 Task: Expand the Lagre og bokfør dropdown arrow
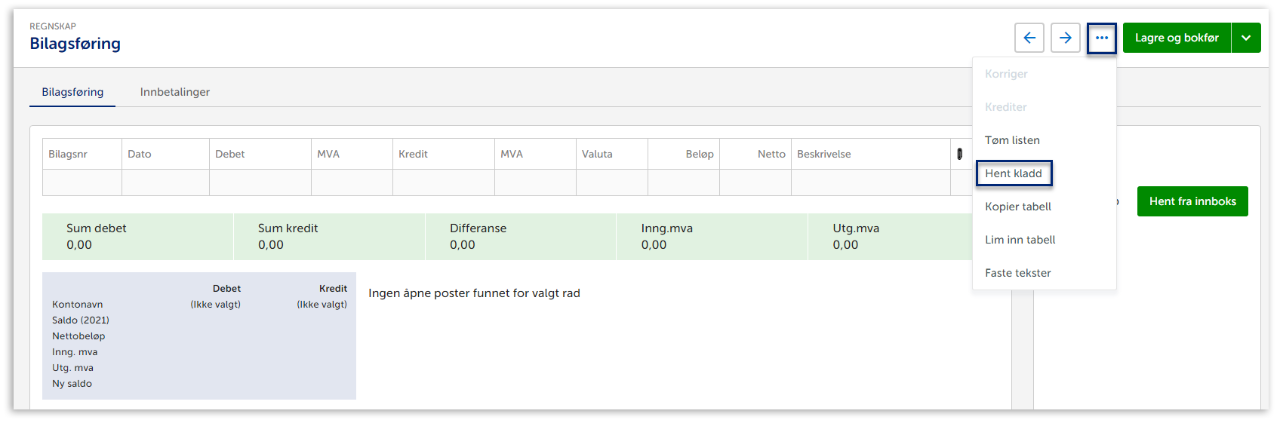tap(1246, 38)
